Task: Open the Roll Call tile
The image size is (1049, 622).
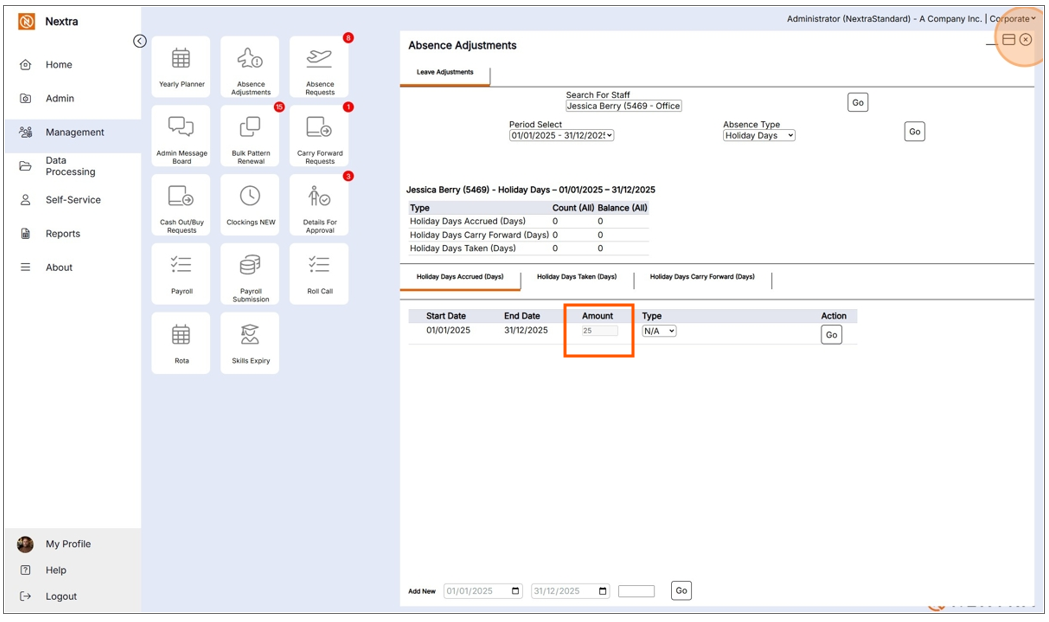Action: [x=319, y=274]
